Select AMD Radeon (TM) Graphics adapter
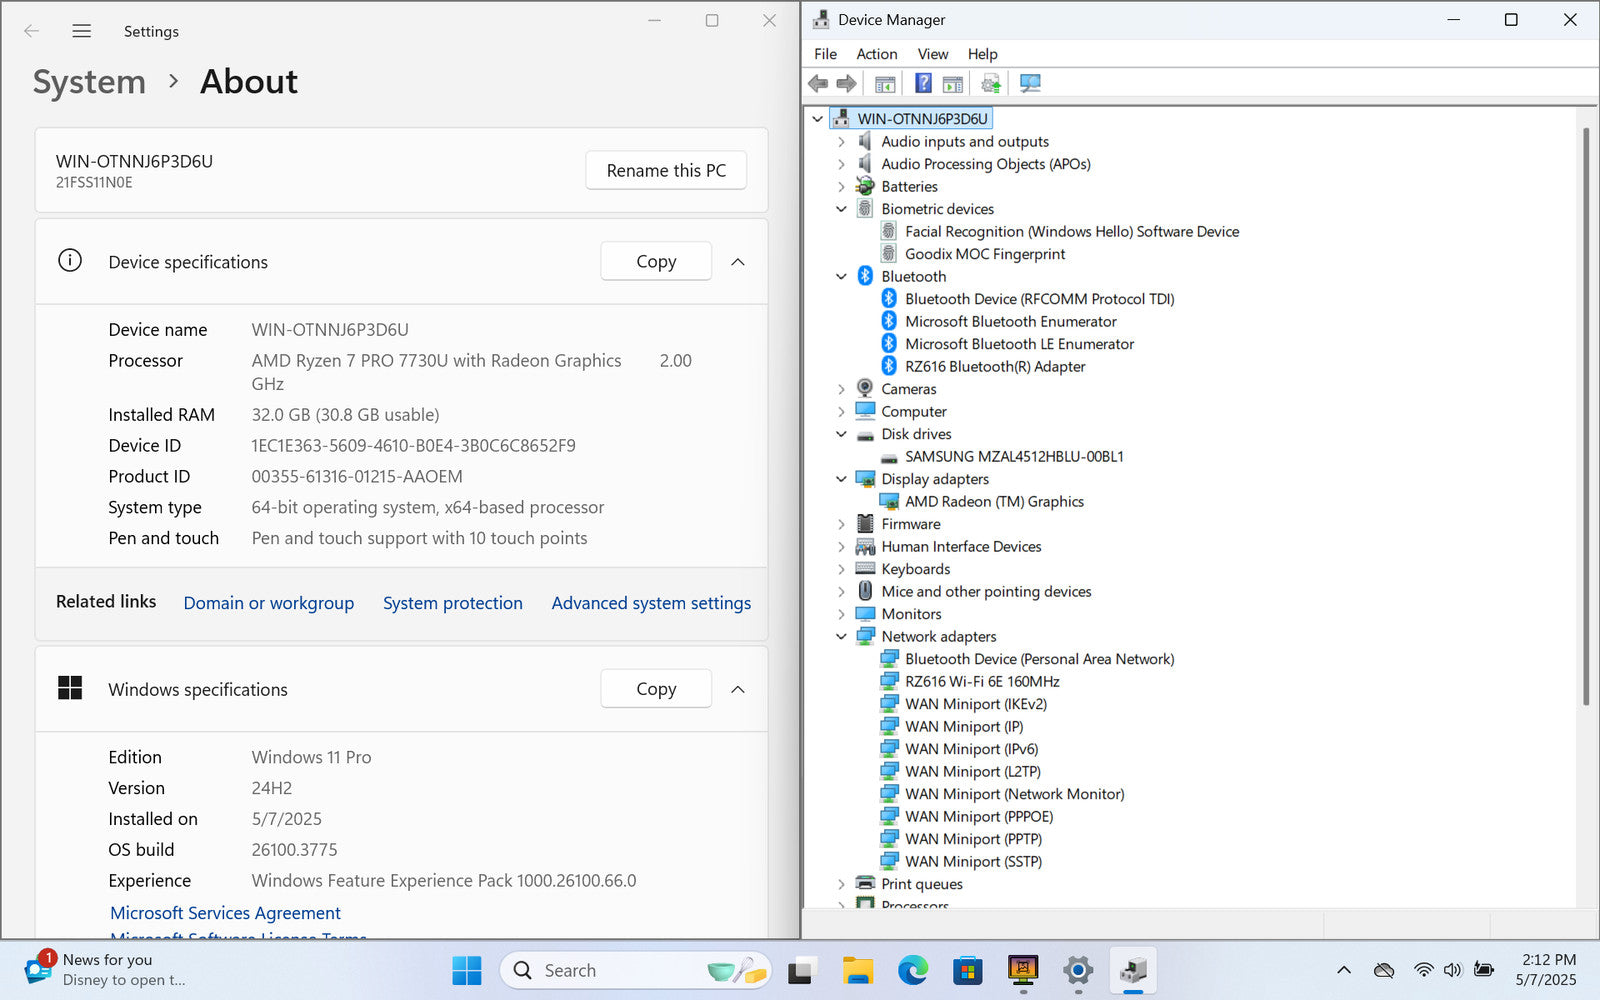 [x=994, y=501]
